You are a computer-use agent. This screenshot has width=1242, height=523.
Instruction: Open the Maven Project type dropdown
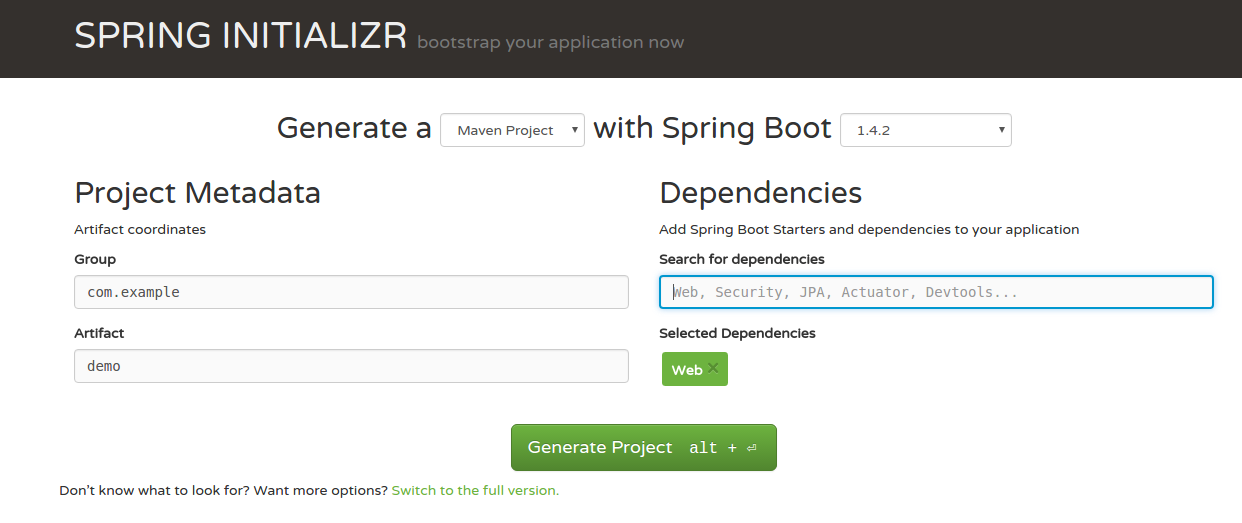click(x=511, y=130)
